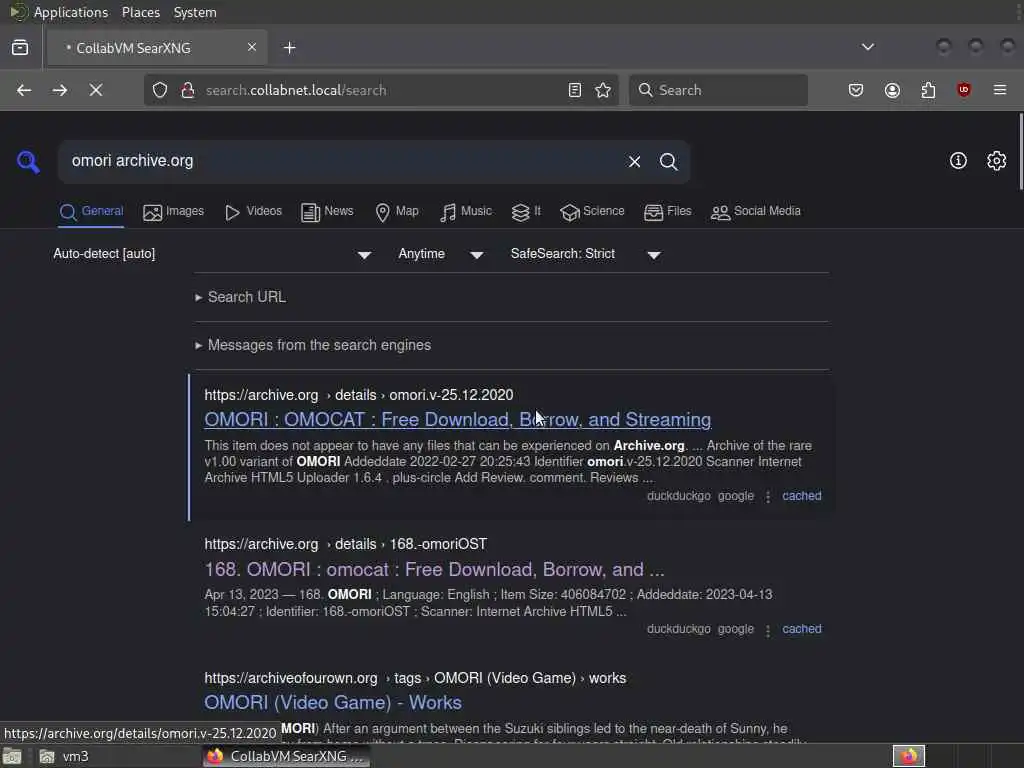This screenshot has width=1024, height=768.
Task: Open cached link for 168. OMORI result
Action: 802,629
